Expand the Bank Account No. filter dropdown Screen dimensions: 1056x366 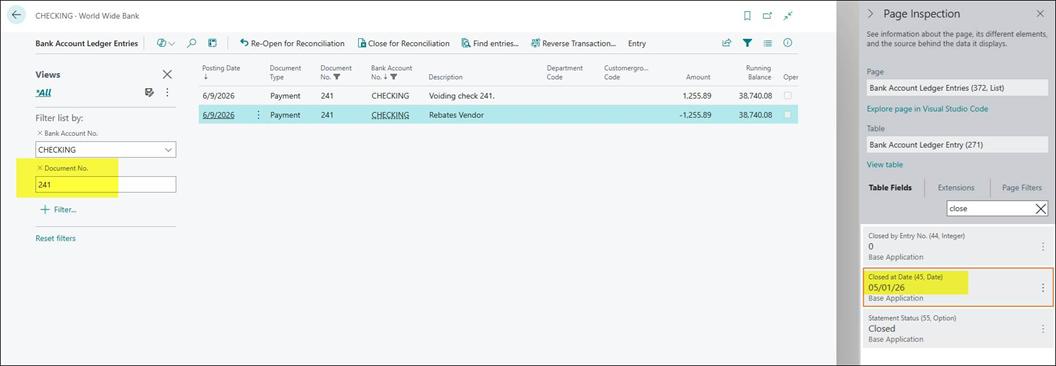(168, 150)
